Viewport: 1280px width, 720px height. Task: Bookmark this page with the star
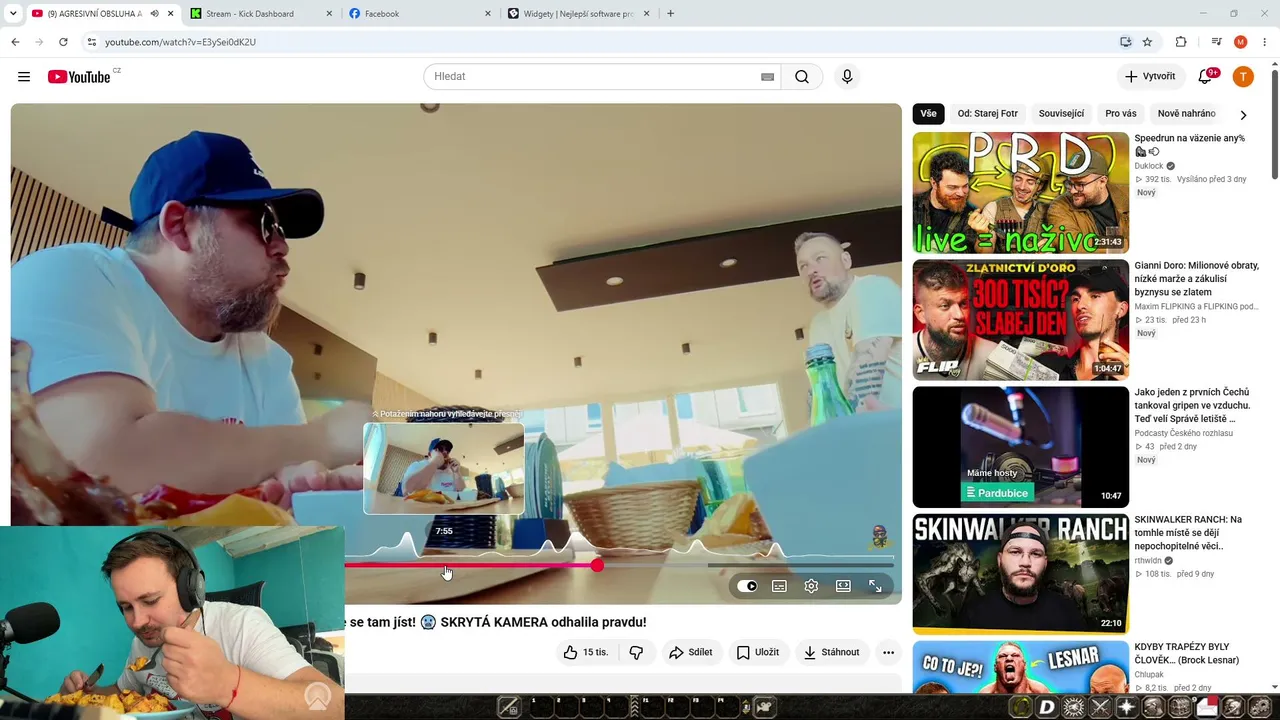[x=1147, y=42]
